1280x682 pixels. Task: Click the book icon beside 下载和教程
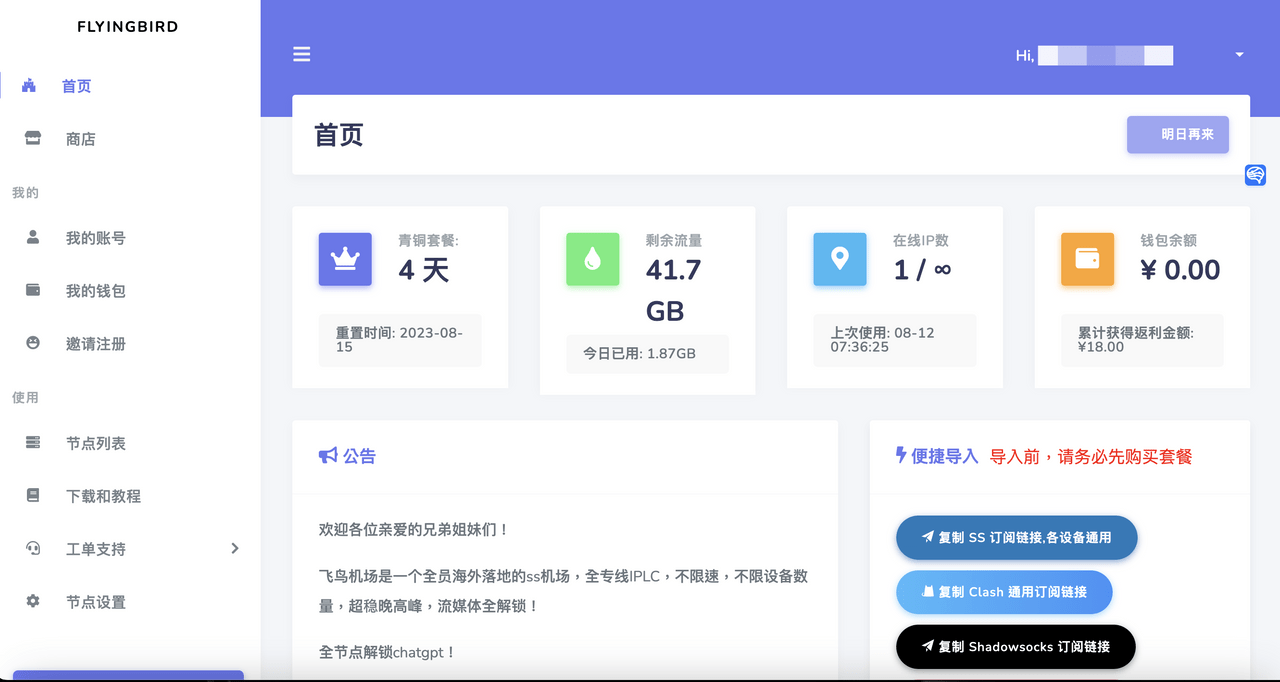pos(33,496)
